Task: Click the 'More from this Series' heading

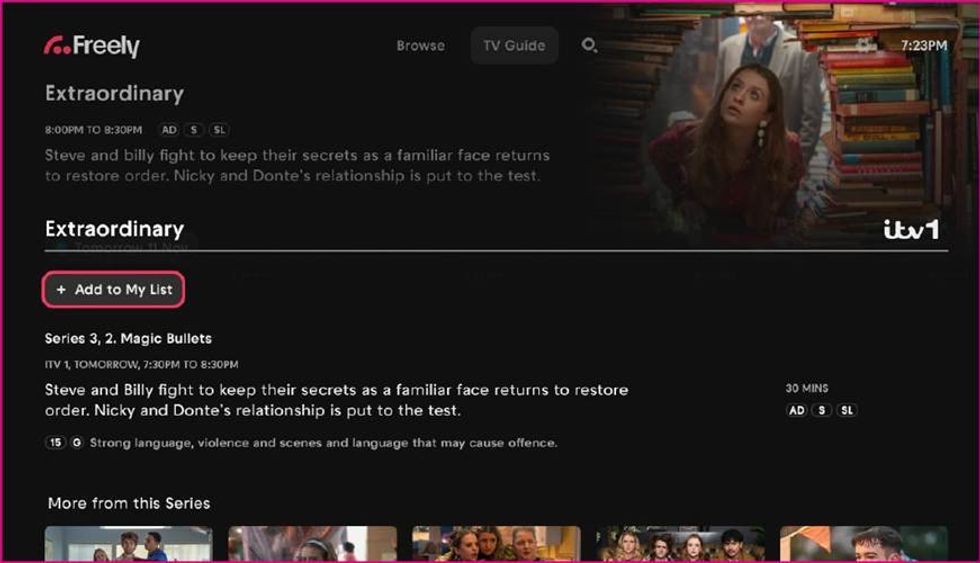Action: click(x=129, y=503)
